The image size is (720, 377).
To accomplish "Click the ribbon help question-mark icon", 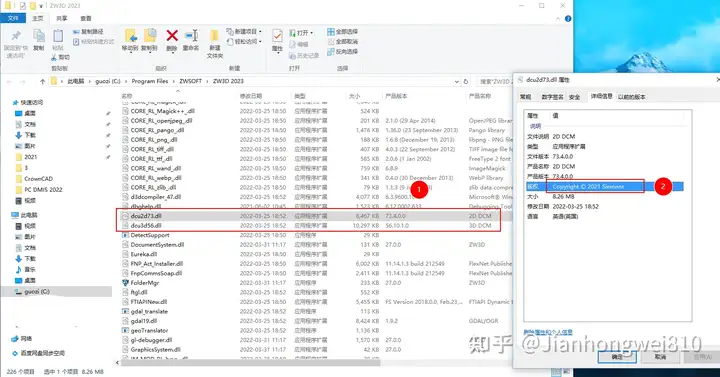I will 568,19.
